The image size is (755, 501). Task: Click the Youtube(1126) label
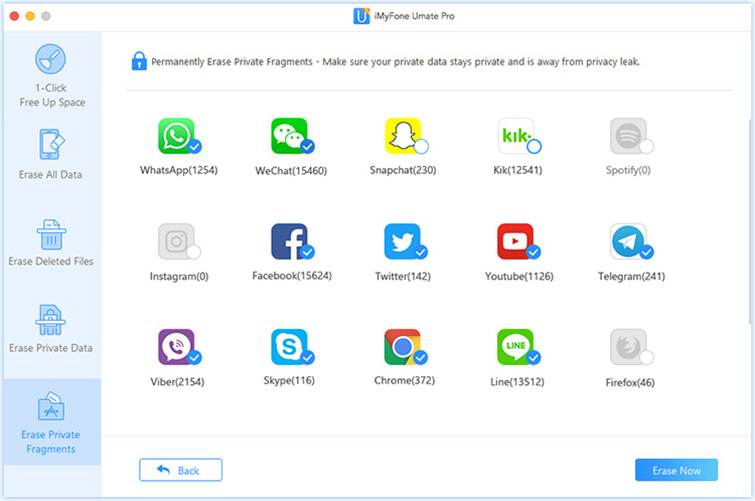[519, 276]
